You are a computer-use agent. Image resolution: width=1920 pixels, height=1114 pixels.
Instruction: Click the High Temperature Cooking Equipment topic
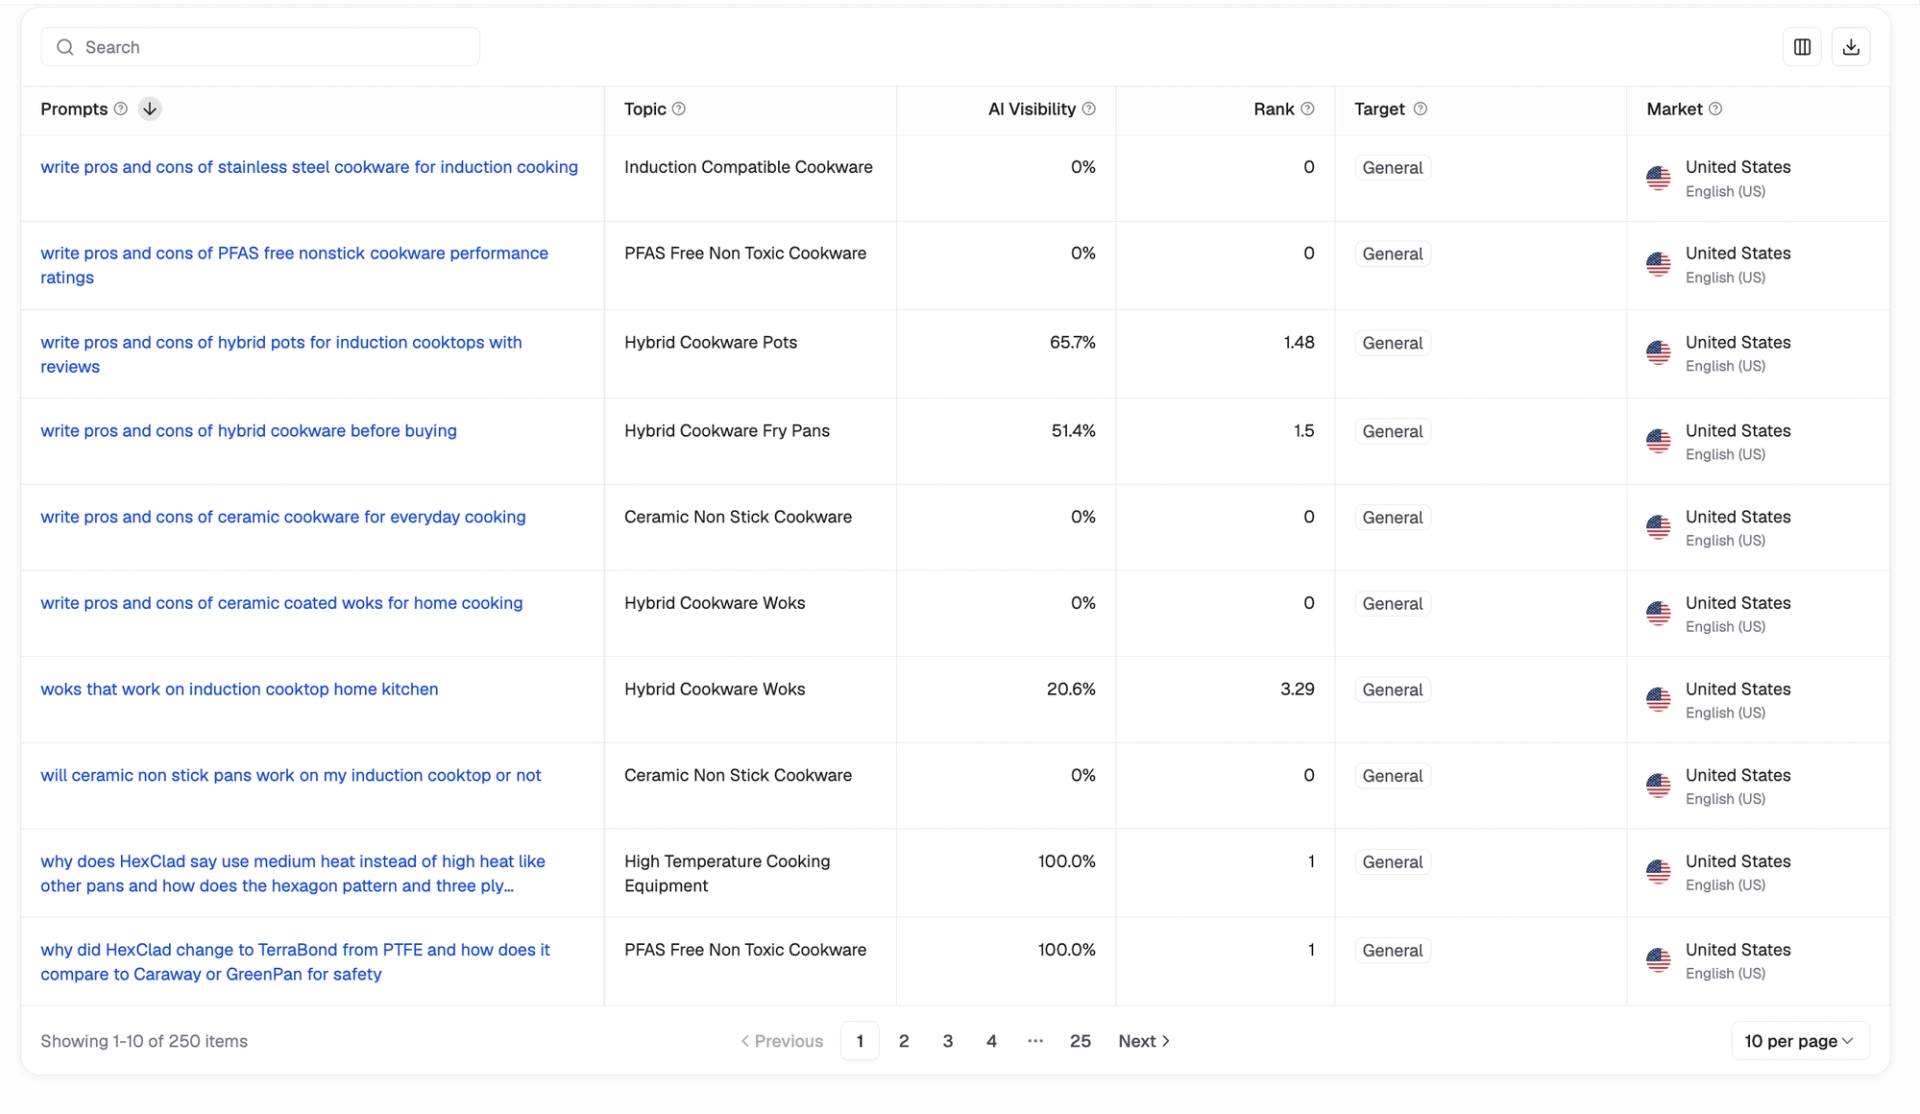pyautogui.click(x=727, y=873)
